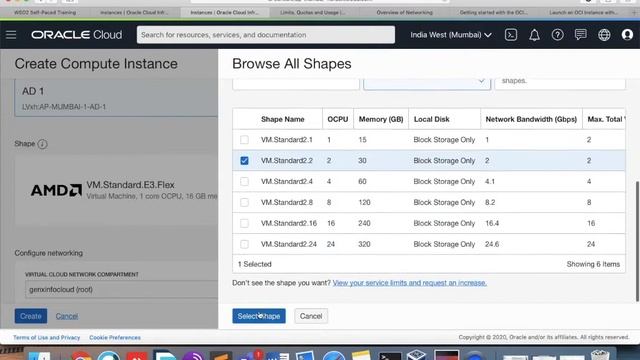The width and height of the screenshot is (640, 360).
Task: Click the Shape info icon
Action: tap(42, 144)
